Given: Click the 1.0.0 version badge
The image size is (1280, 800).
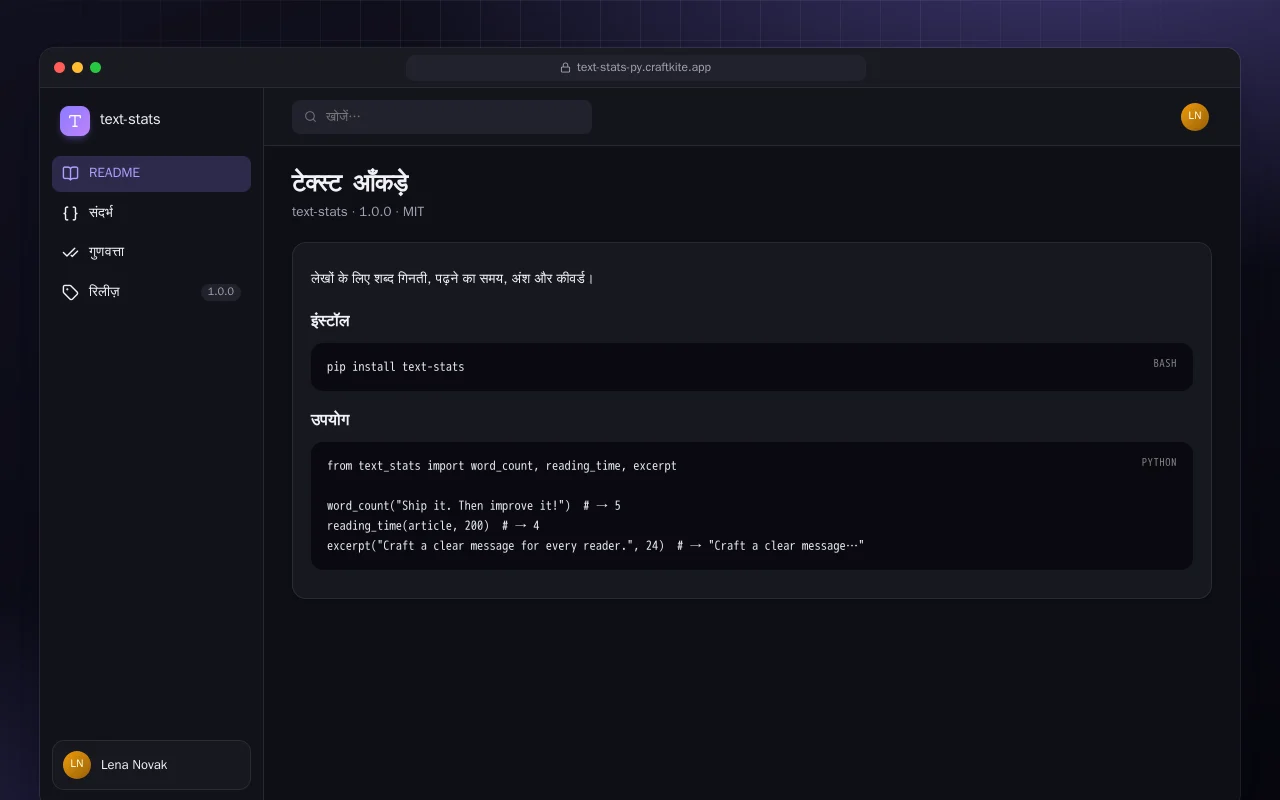Looking at the screenshot, I should (221, 292).
